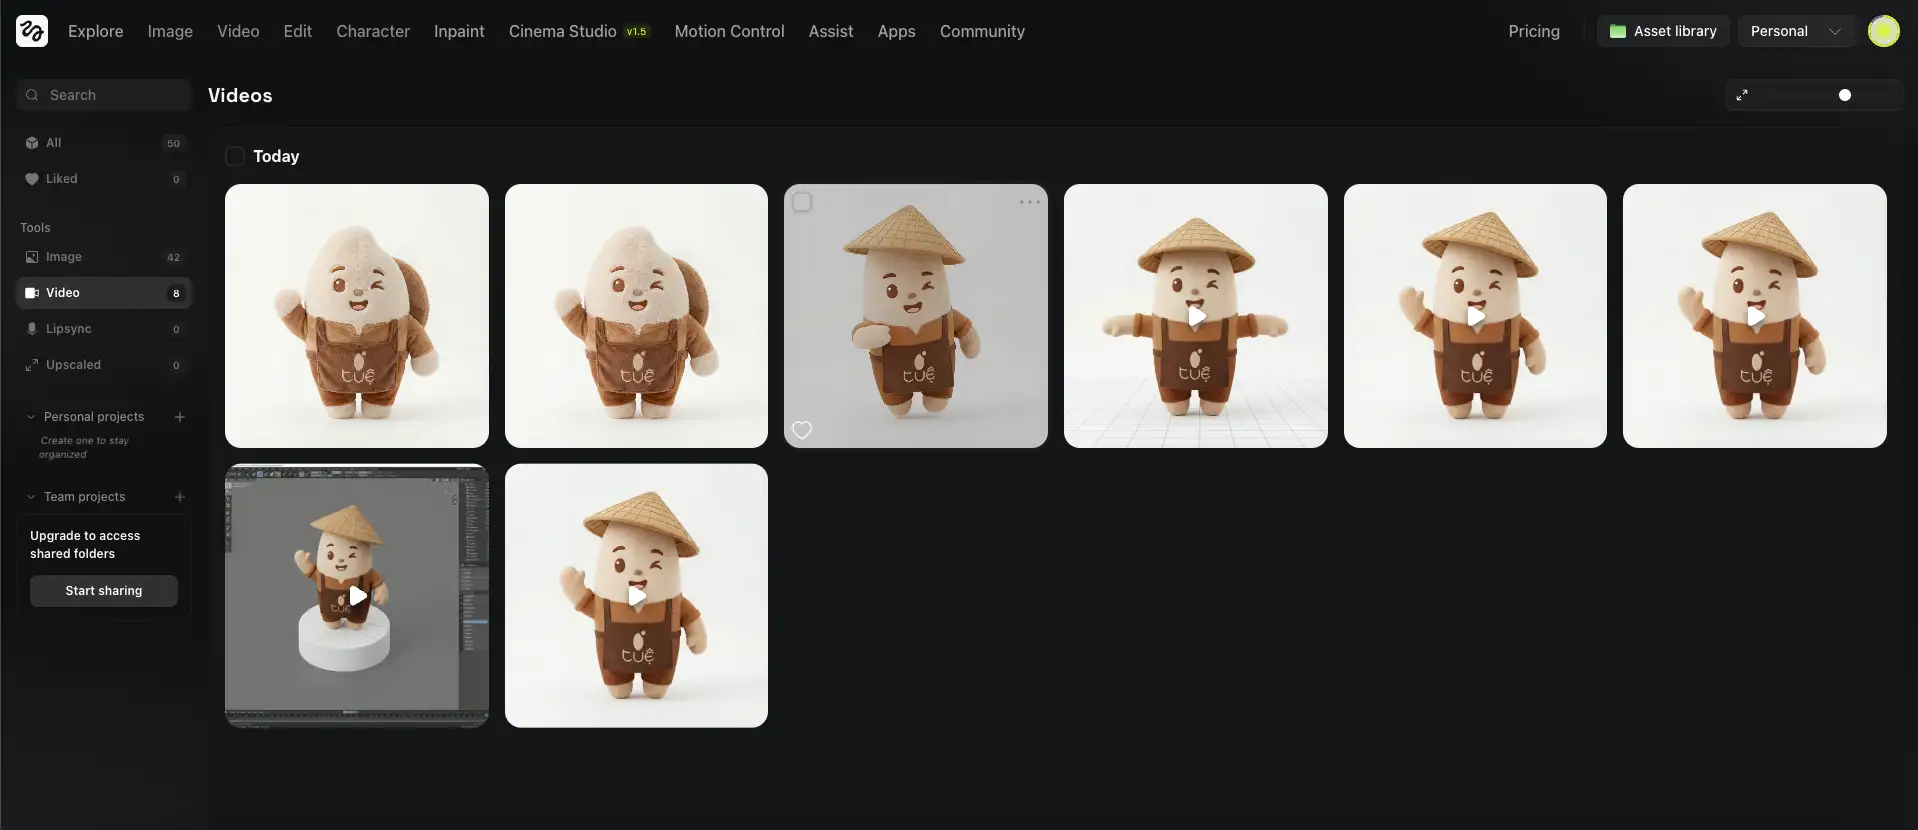Open the Community page
This screenshot has width=1918, height=830.
pyautogui.click(x=982, y=31)
